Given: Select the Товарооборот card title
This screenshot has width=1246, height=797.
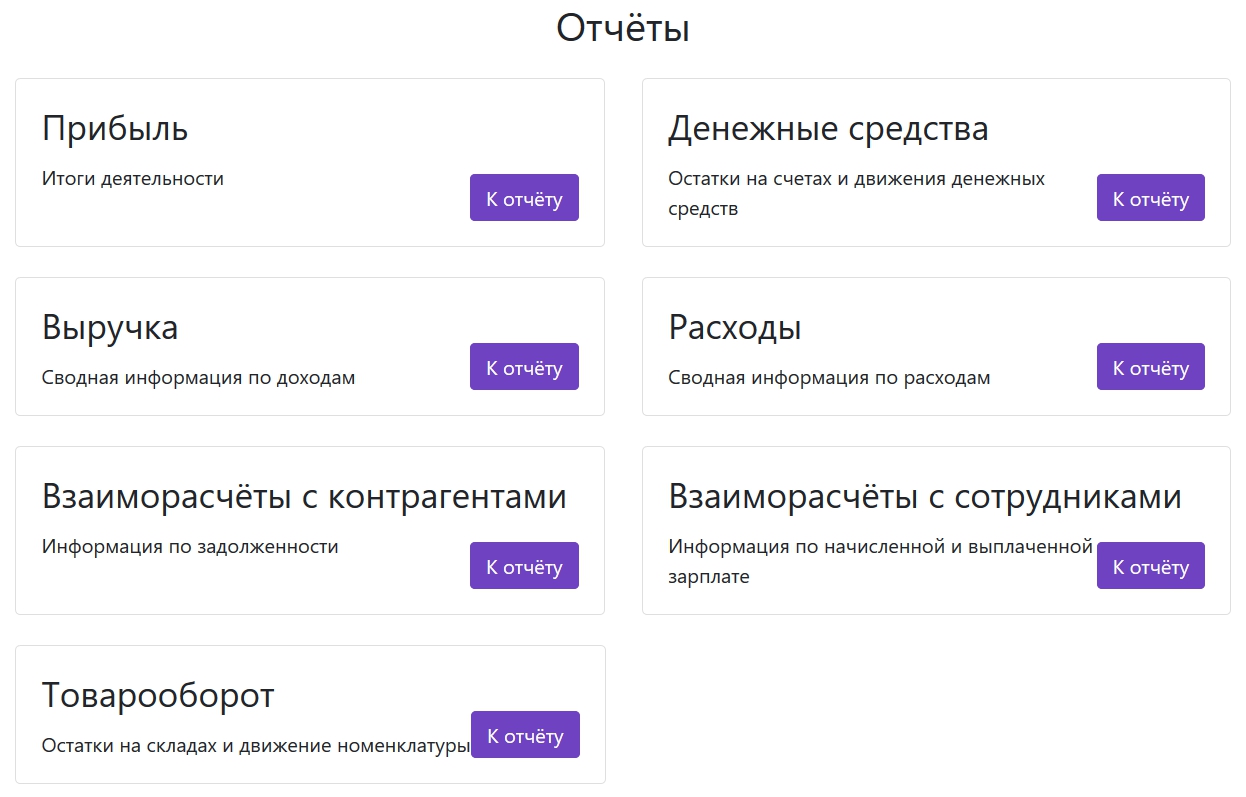Looking at the screenshot, I should pyautogui.click(x=158, y=696).
